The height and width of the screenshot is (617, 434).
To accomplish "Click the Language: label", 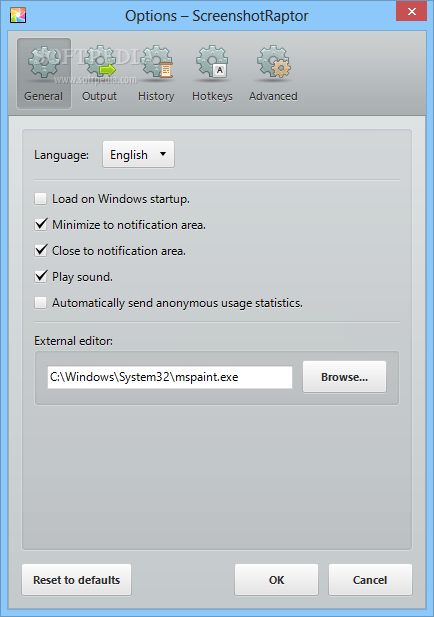I will point(61,155).
